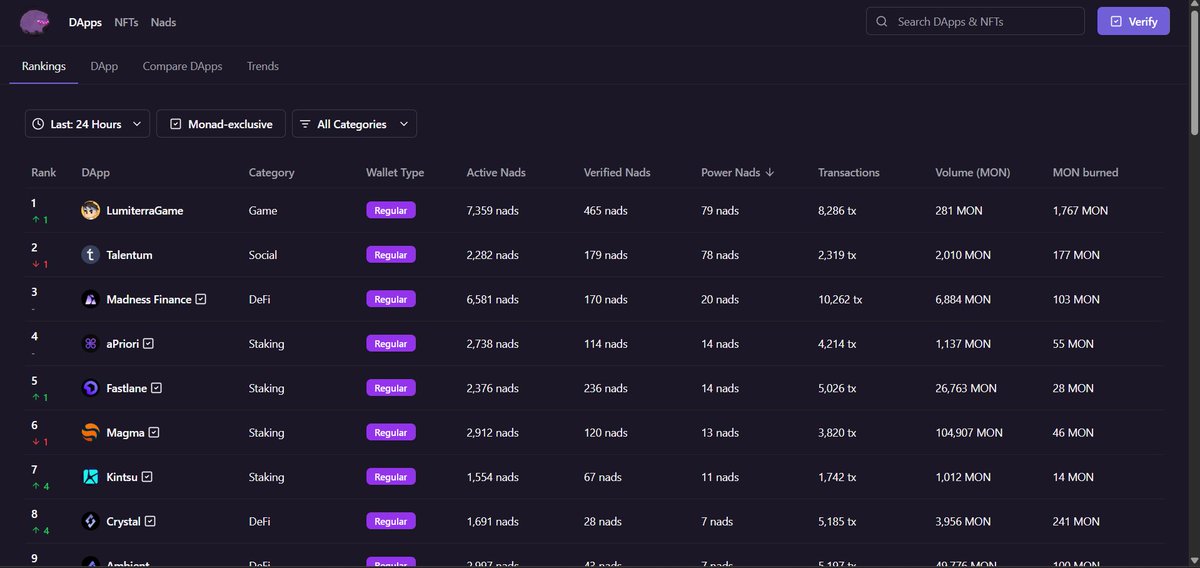Open the LumiterraGame dapp icon
This screenshot has width=1200, height=568.
click(90, 211)
